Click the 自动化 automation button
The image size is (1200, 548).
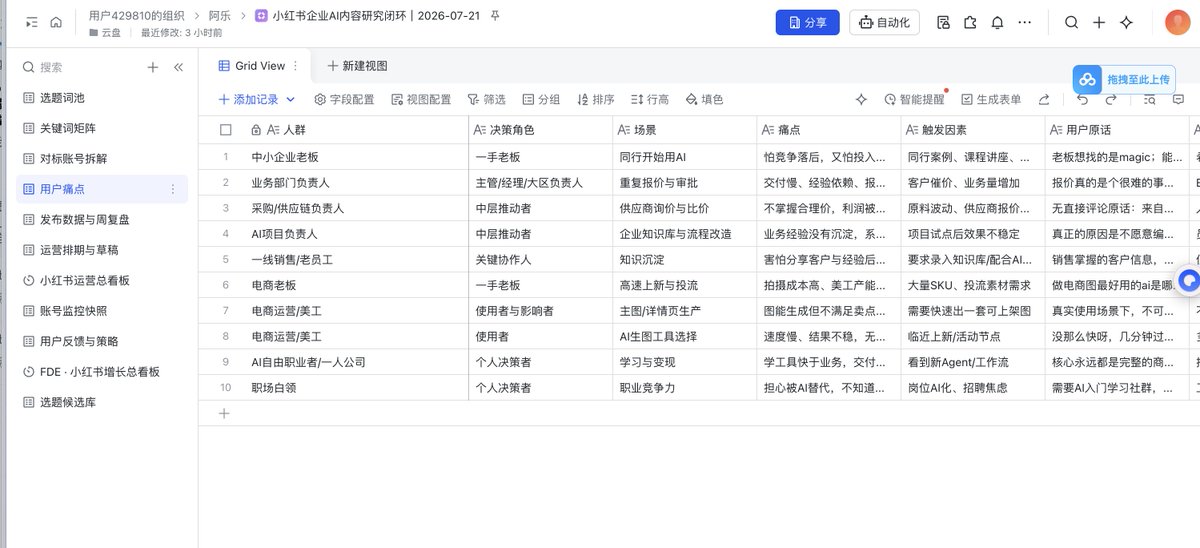tap(885, 22)
